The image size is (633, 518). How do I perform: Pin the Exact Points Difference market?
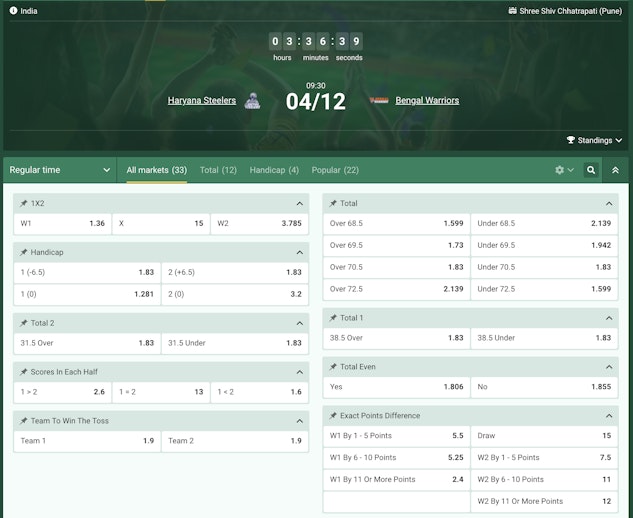pos(333,415)
